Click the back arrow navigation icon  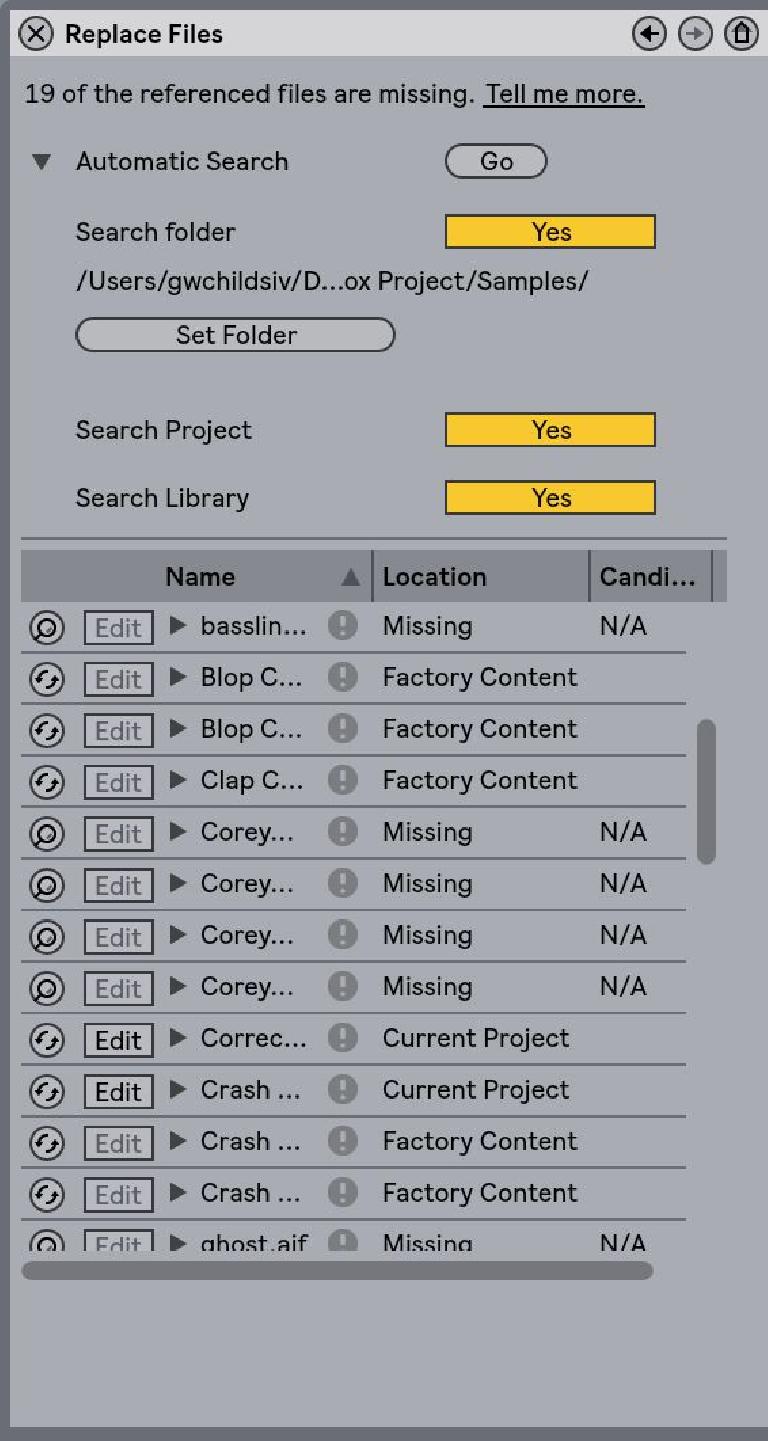click(649, 34)
